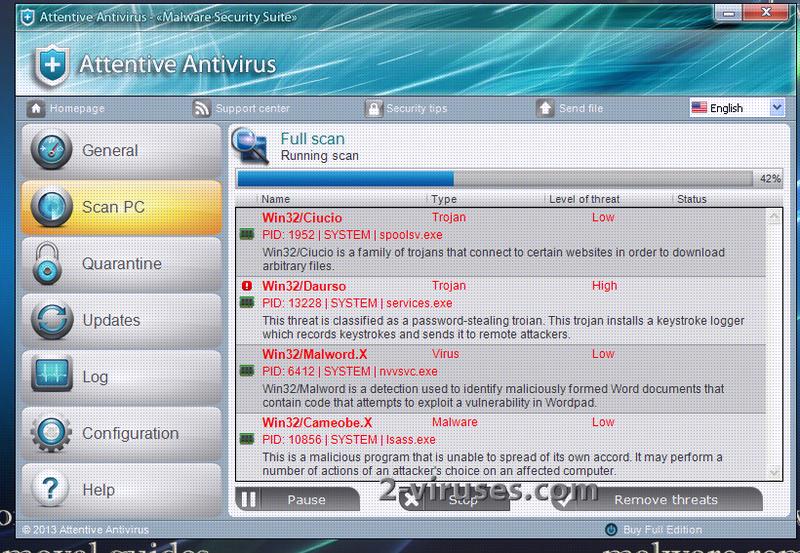This screenshot has height=553, width=800.
Task: Click the Help question mark icon
Action: click(50, 489)
